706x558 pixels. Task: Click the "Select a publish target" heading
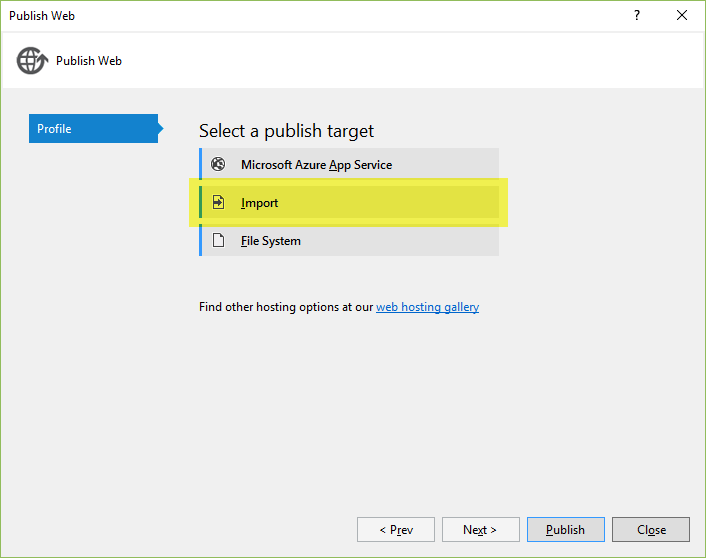tap(286, 131)
